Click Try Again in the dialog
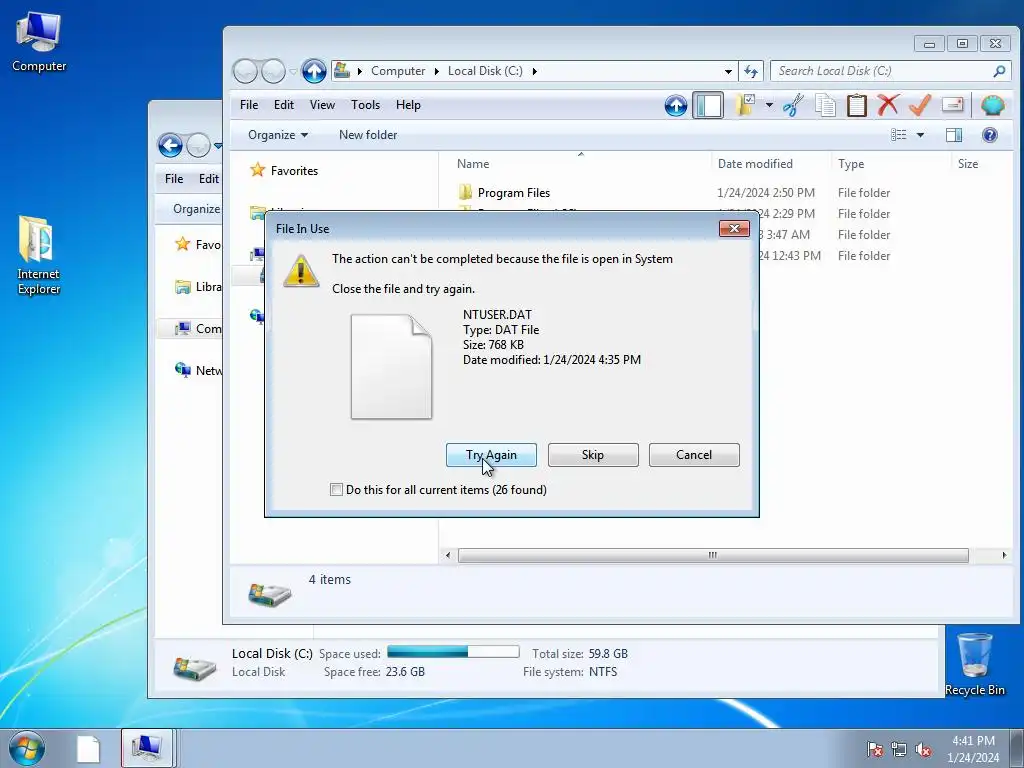Image resolution: width=1024 pixels, height=768 pixels. [491, 455]
